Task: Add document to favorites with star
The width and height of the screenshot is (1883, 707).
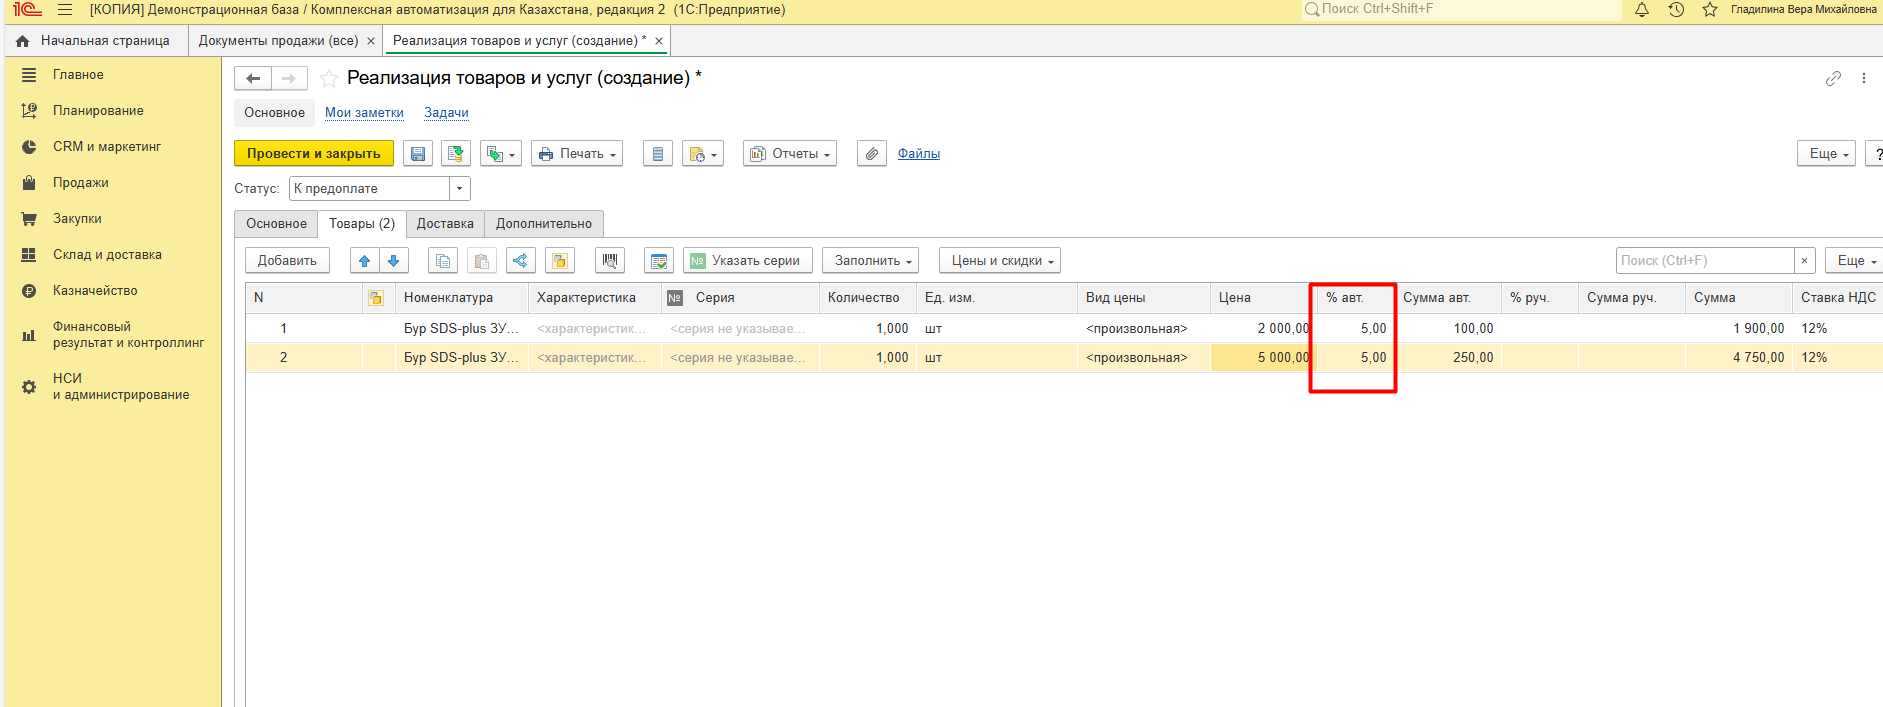Action: pos(328,79)
